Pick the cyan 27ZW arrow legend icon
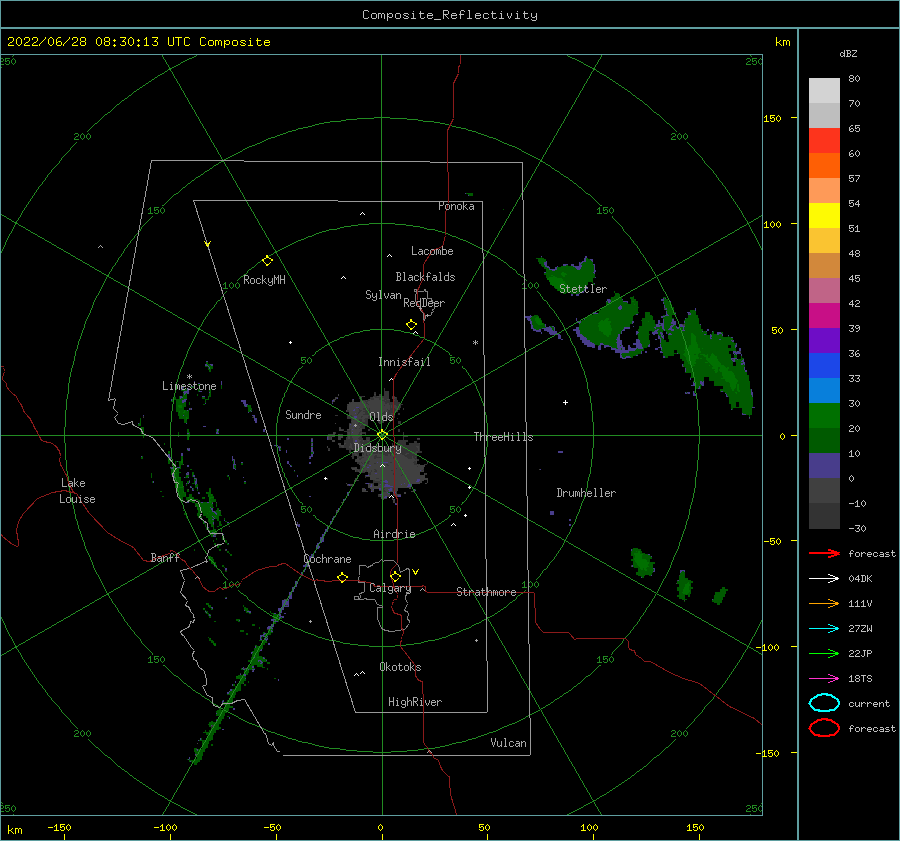The height and width of the screenshot is (841, 900). 824,629
